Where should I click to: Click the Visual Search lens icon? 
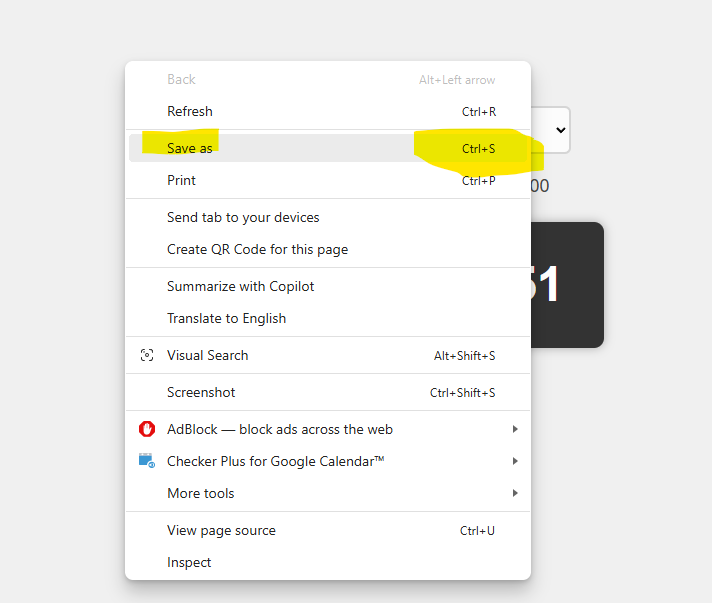point(147,355)
